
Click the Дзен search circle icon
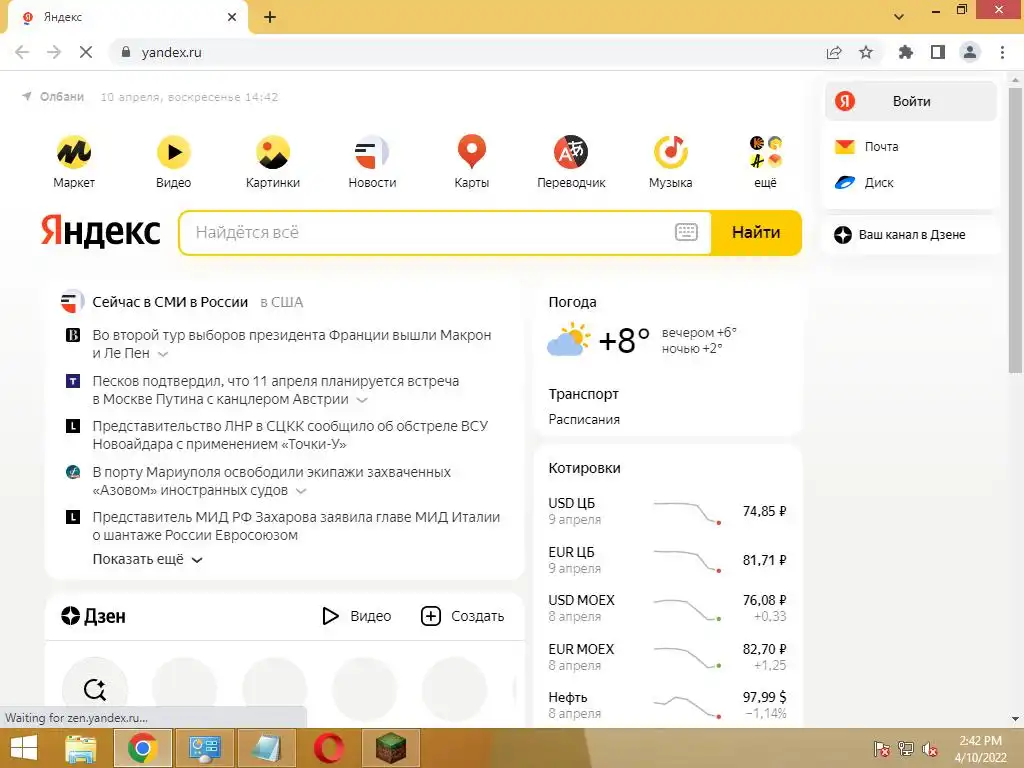tap(95, 689)
